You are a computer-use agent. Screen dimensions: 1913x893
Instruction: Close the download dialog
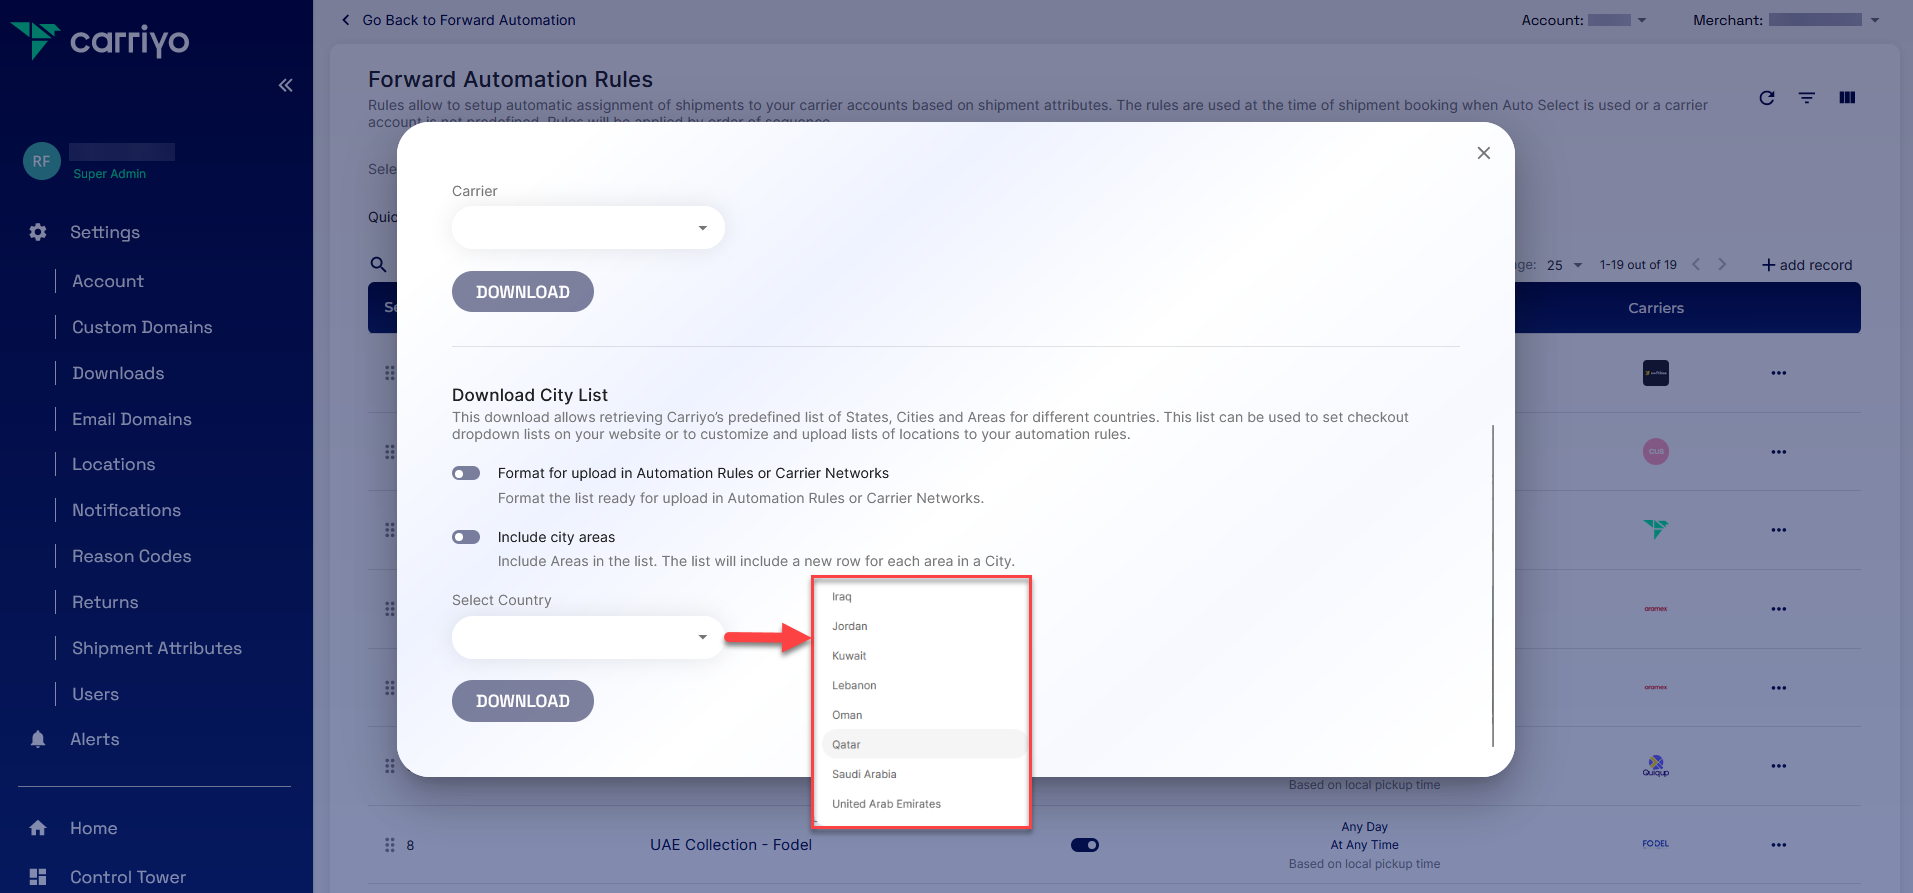tap(1484, 153)
